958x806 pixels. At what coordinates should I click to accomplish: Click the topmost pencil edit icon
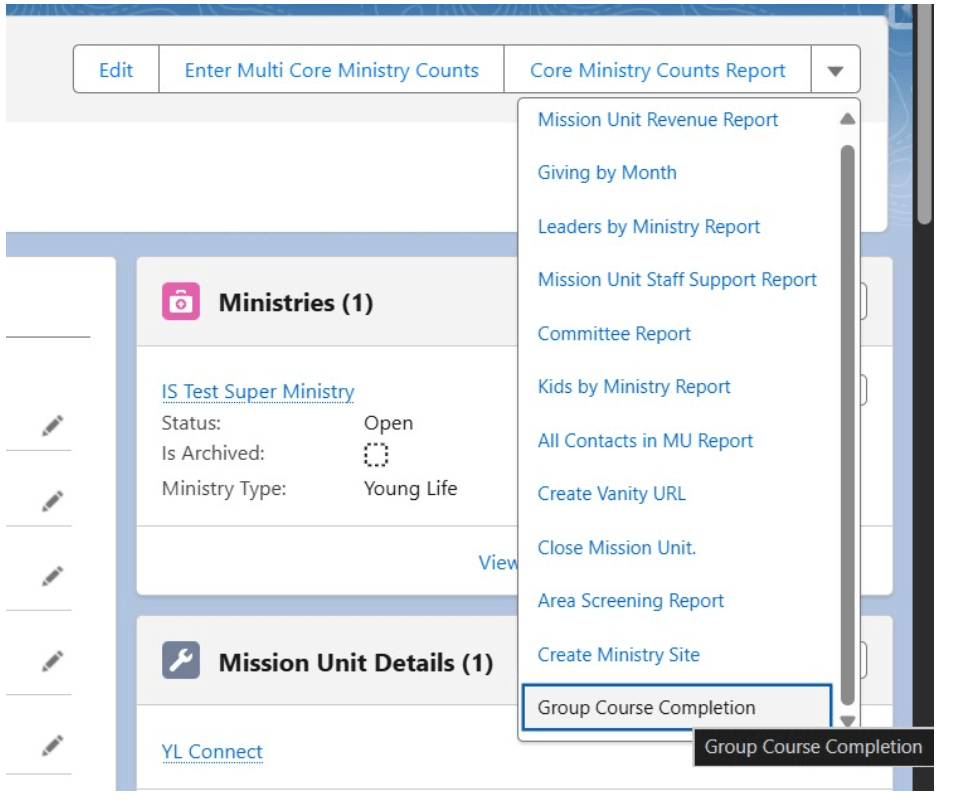click(x=53, y=426)
